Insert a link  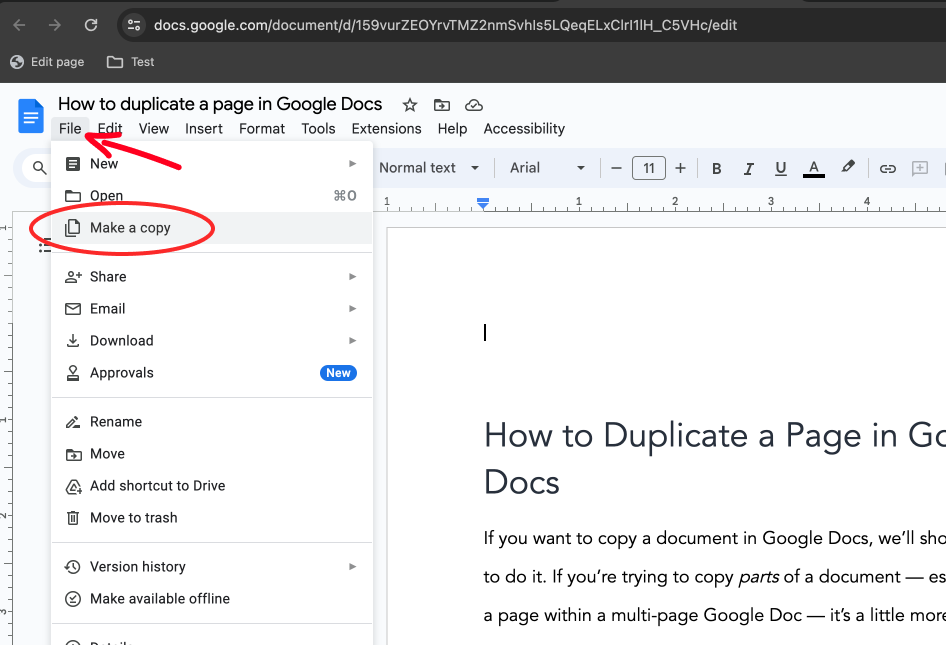[x=887, y=168]
